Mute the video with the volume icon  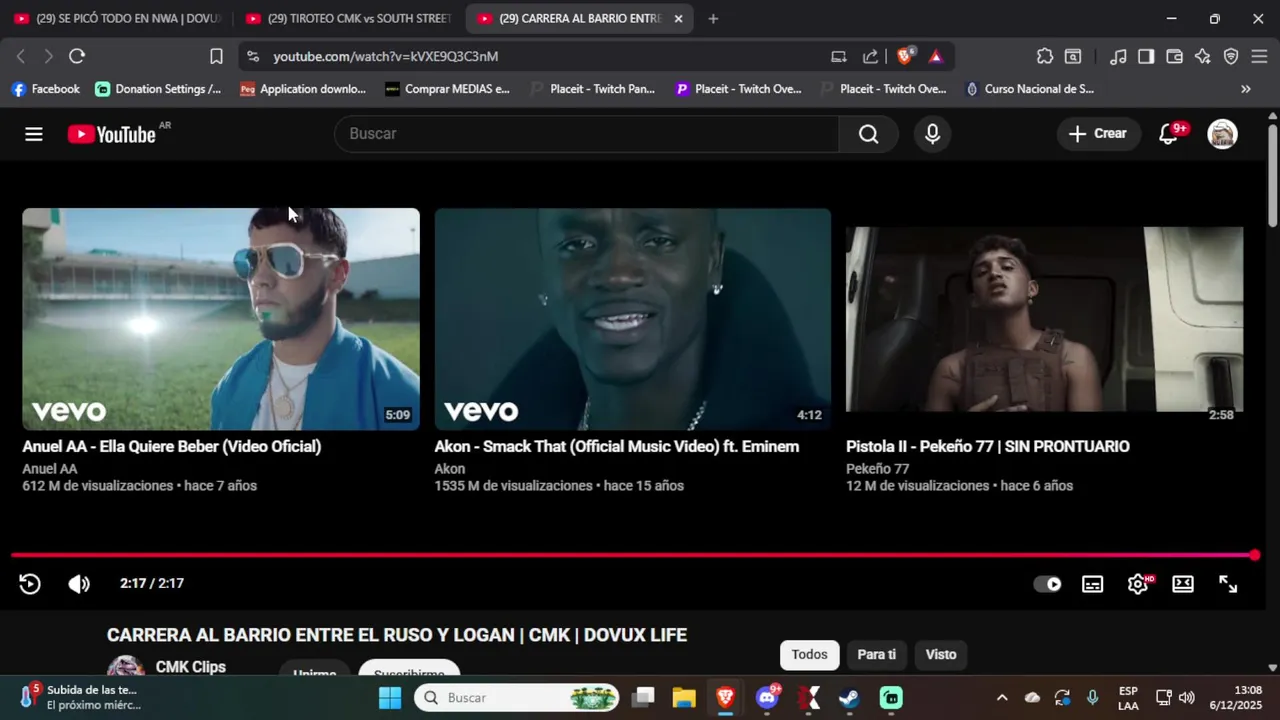pyautogui.click(x=78, y=584)
